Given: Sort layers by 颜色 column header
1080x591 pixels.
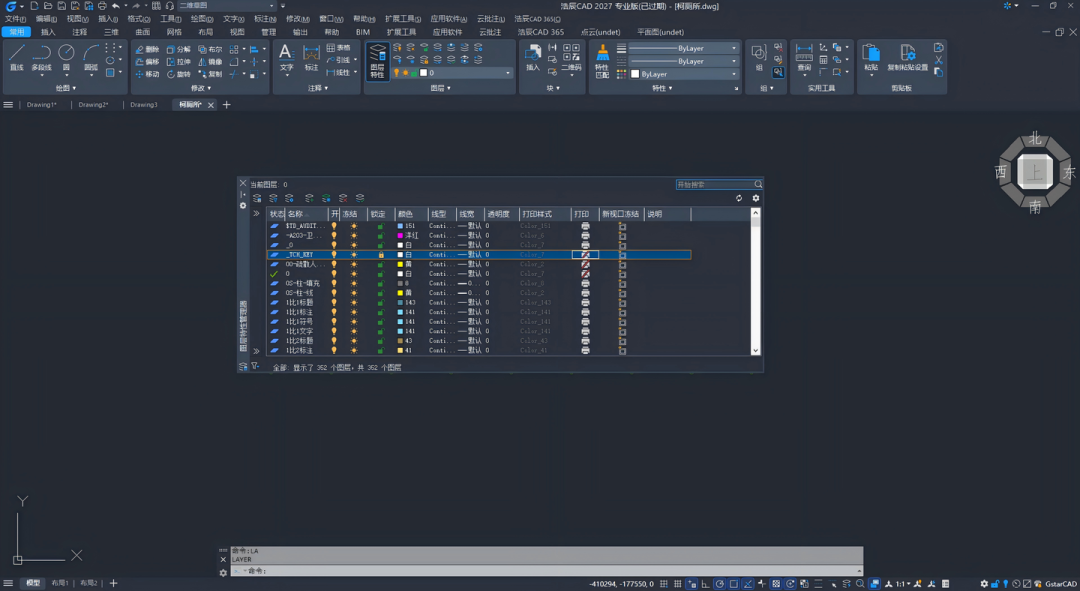Looking at the screenshot, I should (x=411, y=214).
